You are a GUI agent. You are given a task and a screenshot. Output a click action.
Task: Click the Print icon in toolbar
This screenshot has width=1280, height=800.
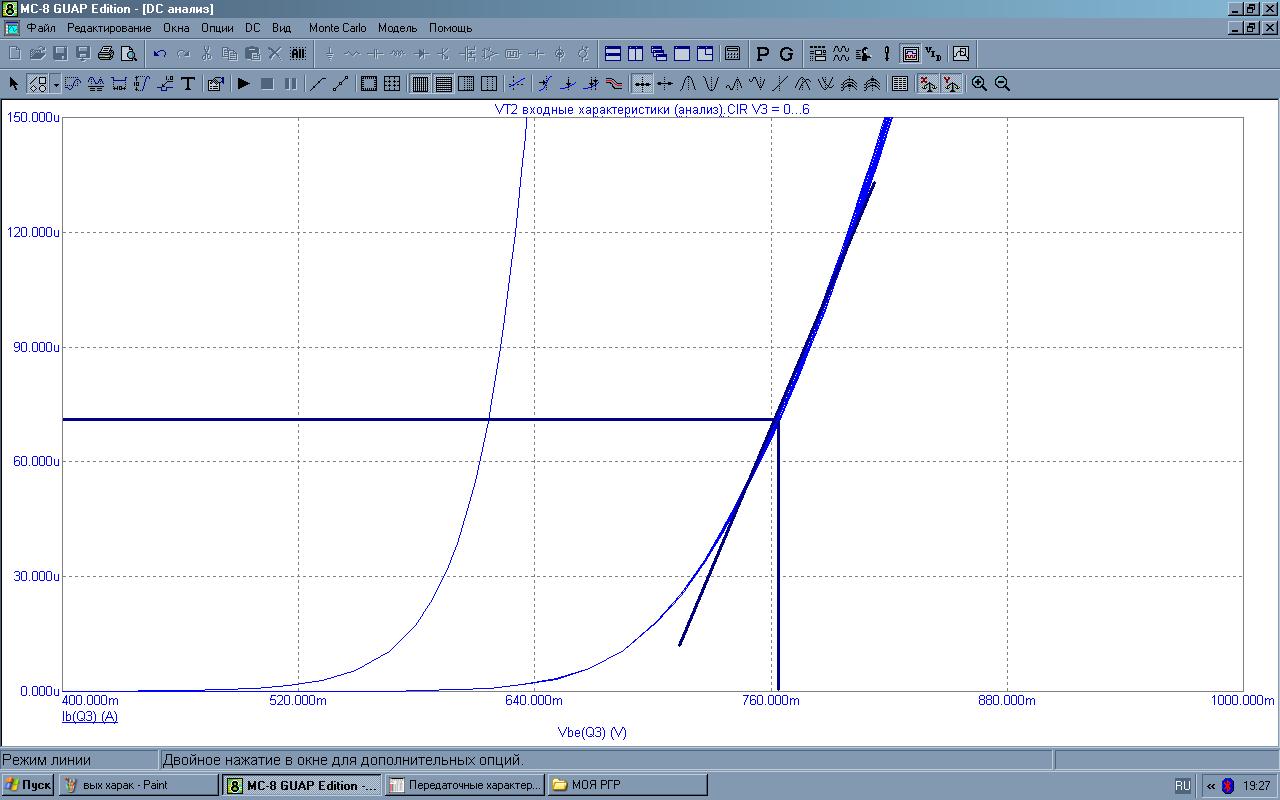pos(106,54)
